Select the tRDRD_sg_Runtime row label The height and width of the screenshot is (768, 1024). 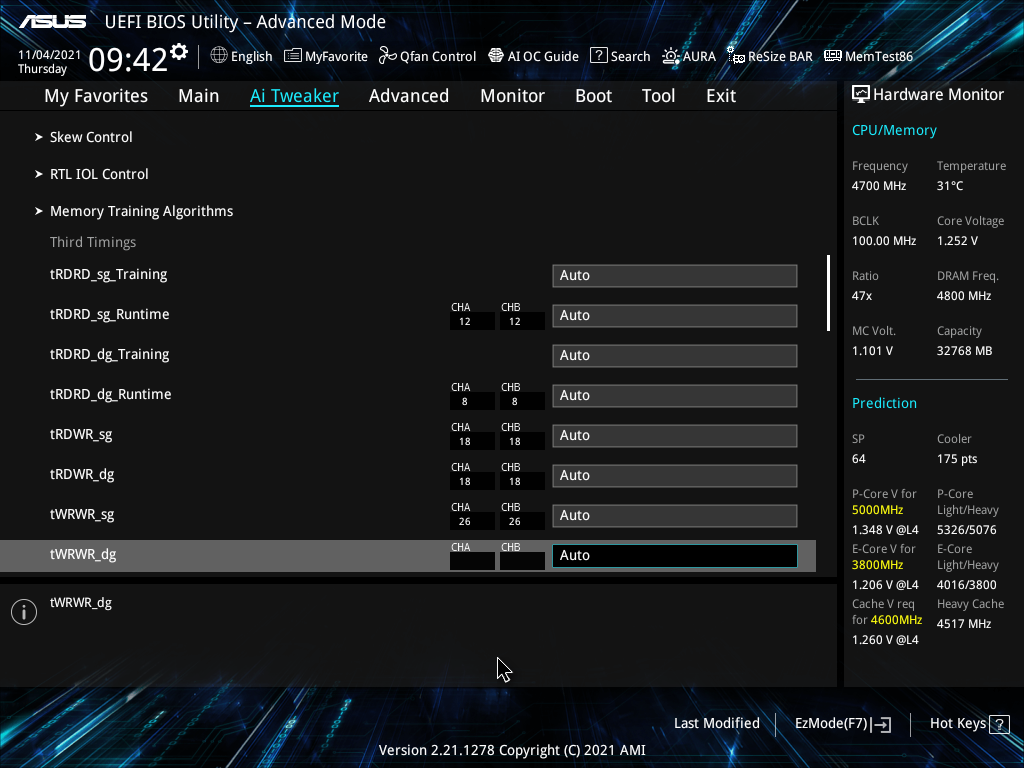[x=109, y=315]
